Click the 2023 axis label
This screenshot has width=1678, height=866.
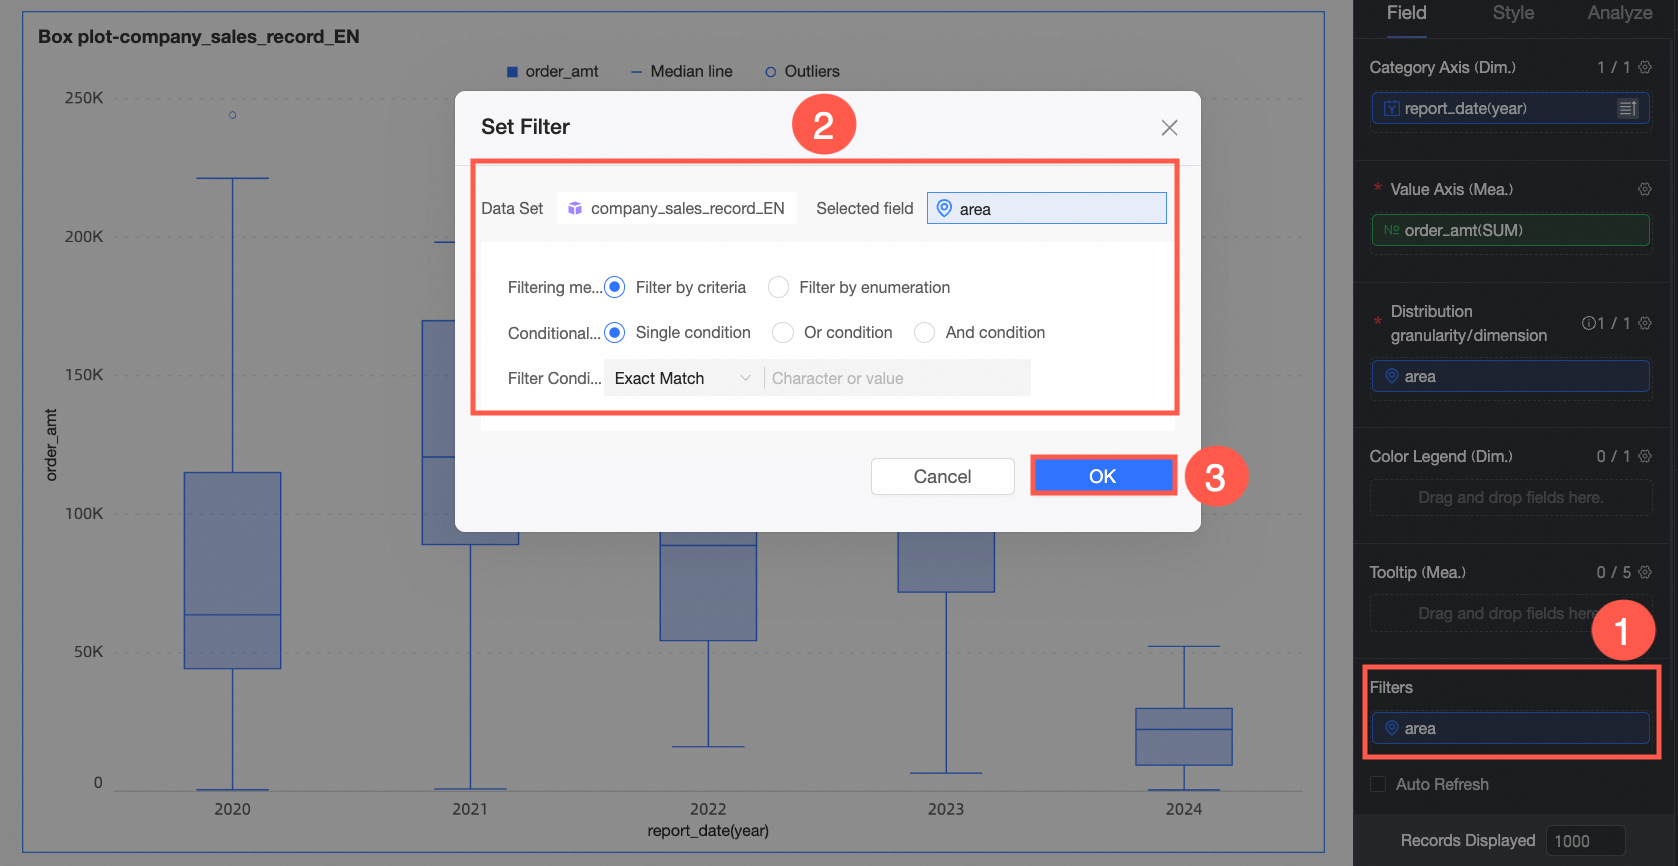click(946, 809)
